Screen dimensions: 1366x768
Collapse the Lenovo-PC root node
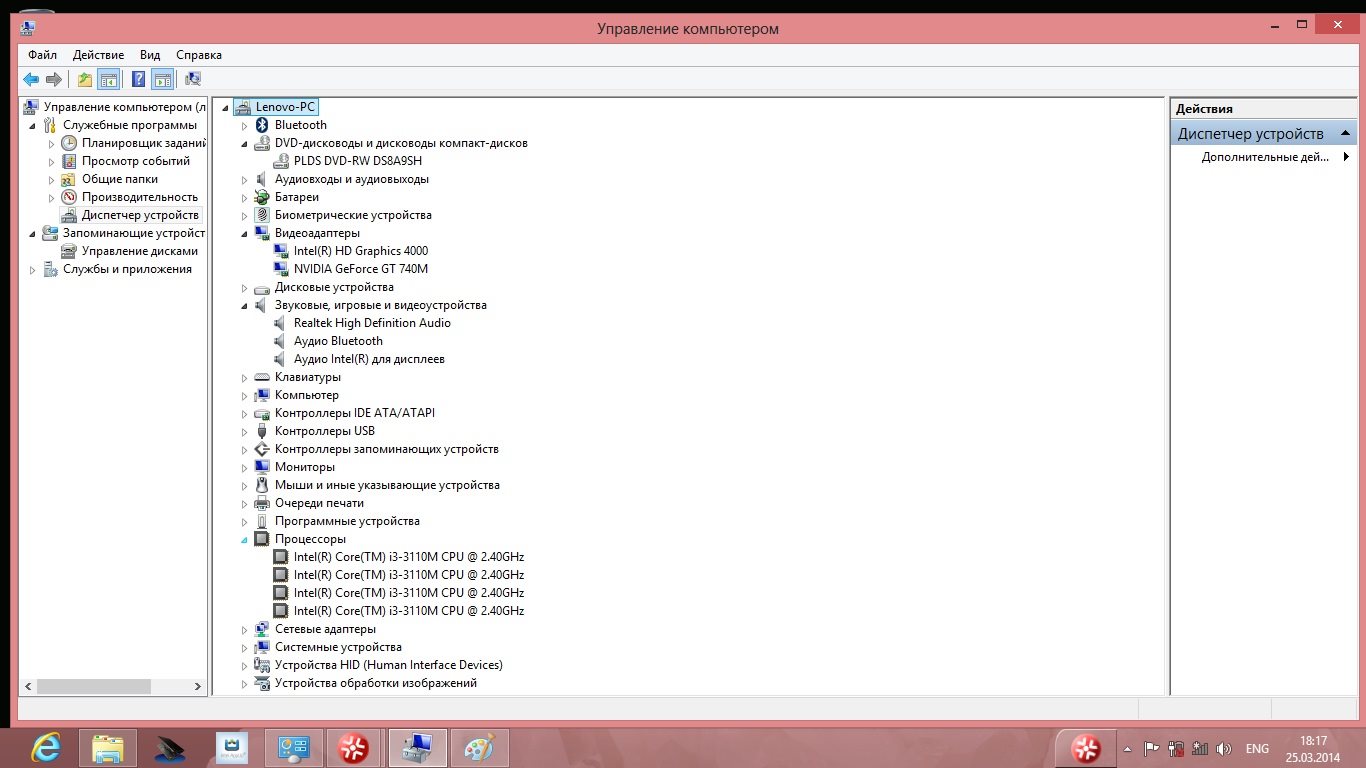point(225,107)
